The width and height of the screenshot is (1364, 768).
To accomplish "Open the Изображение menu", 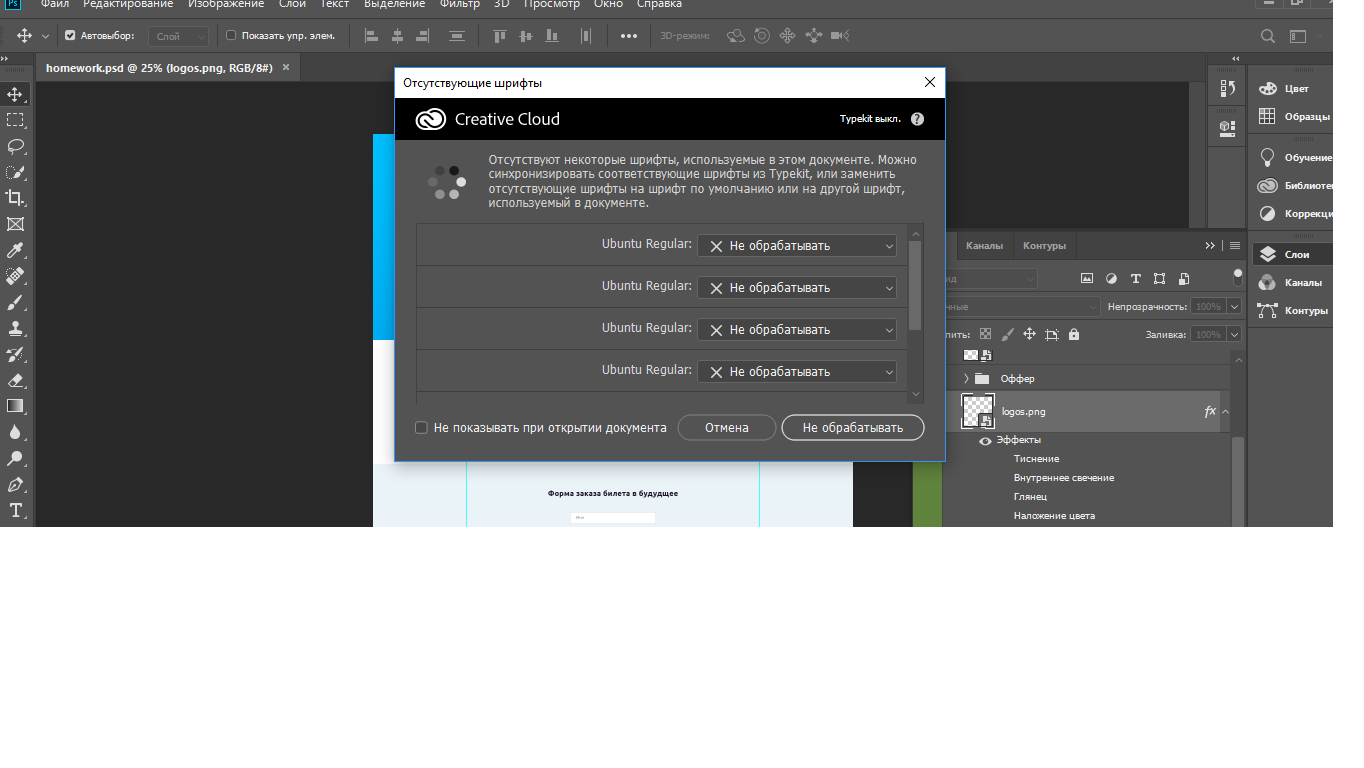I will click(x=226, y=5).
